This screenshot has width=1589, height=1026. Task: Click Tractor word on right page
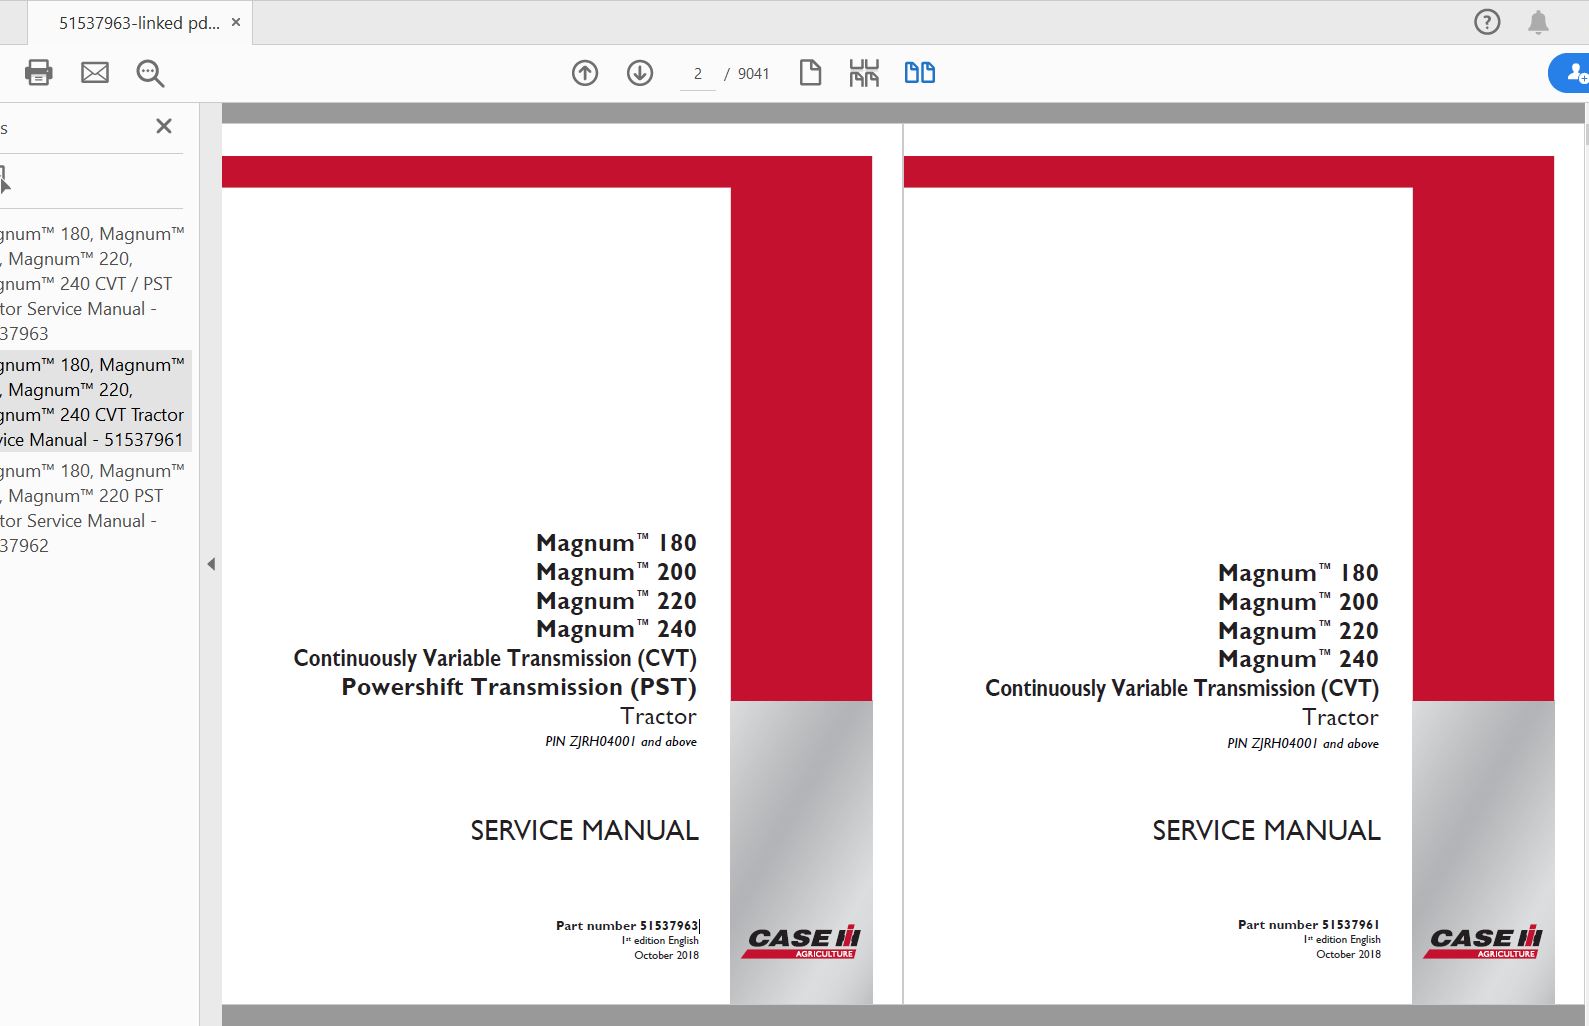click(x=1340, y=717)
